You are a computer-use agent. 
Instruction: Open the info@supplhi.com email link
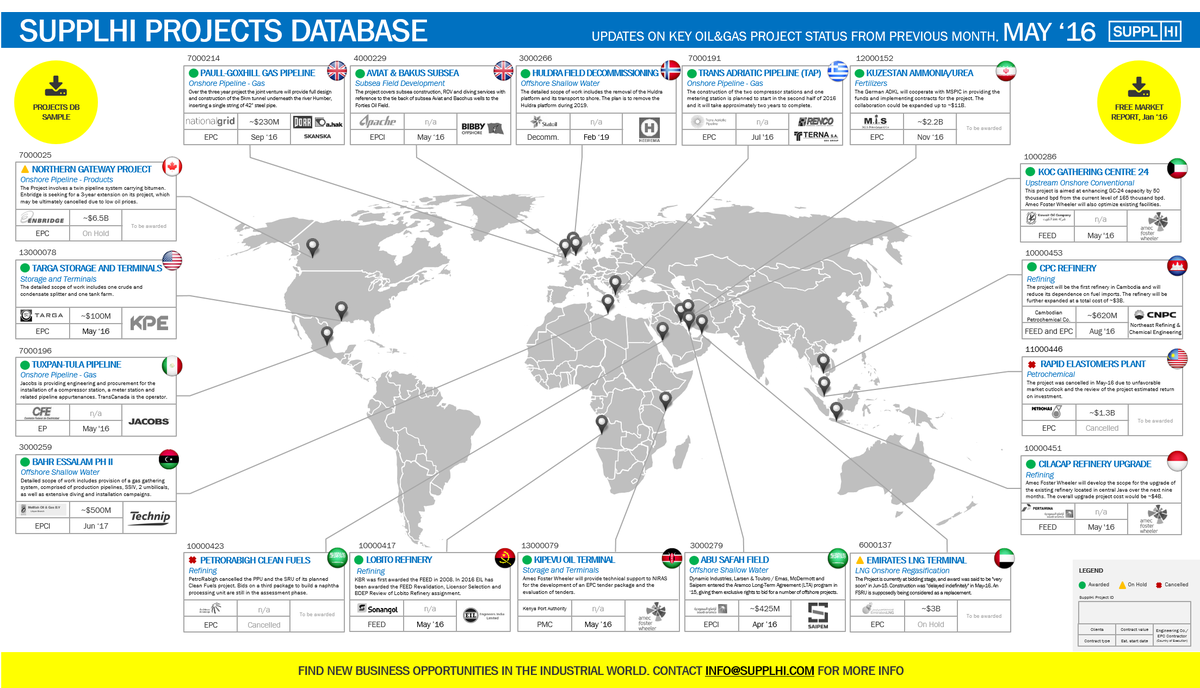(x=759, y=670)
